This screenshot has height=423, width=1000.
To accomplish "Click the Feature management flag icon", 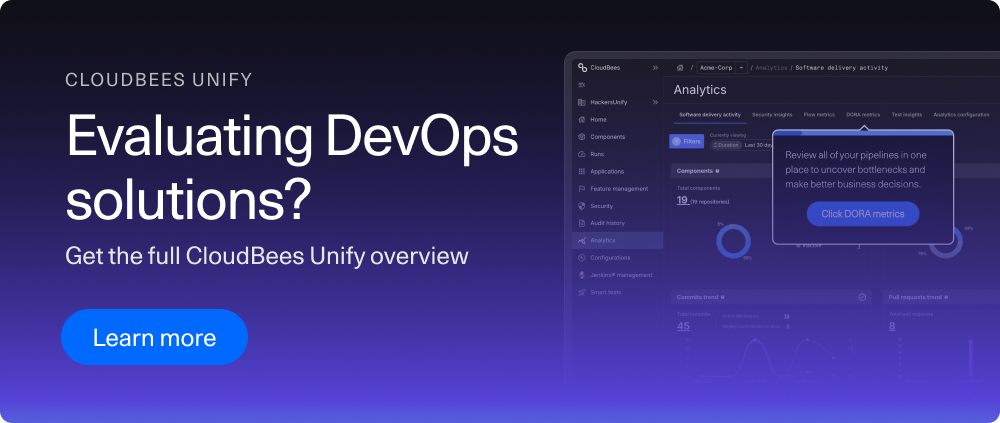I will coord(582,188).
